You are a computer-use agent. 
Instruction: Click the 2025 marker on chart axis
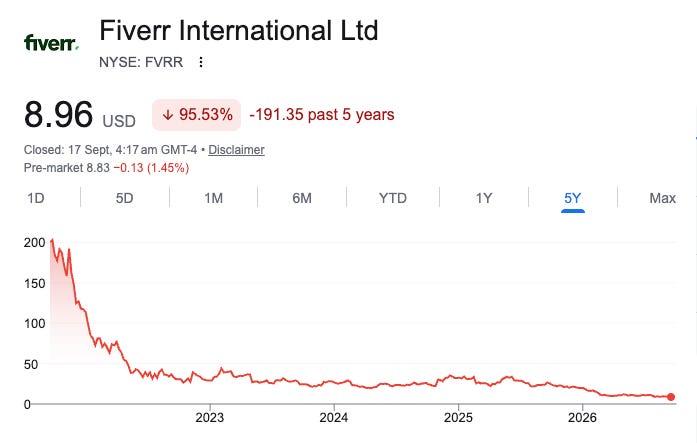click(x=458, y=418)
